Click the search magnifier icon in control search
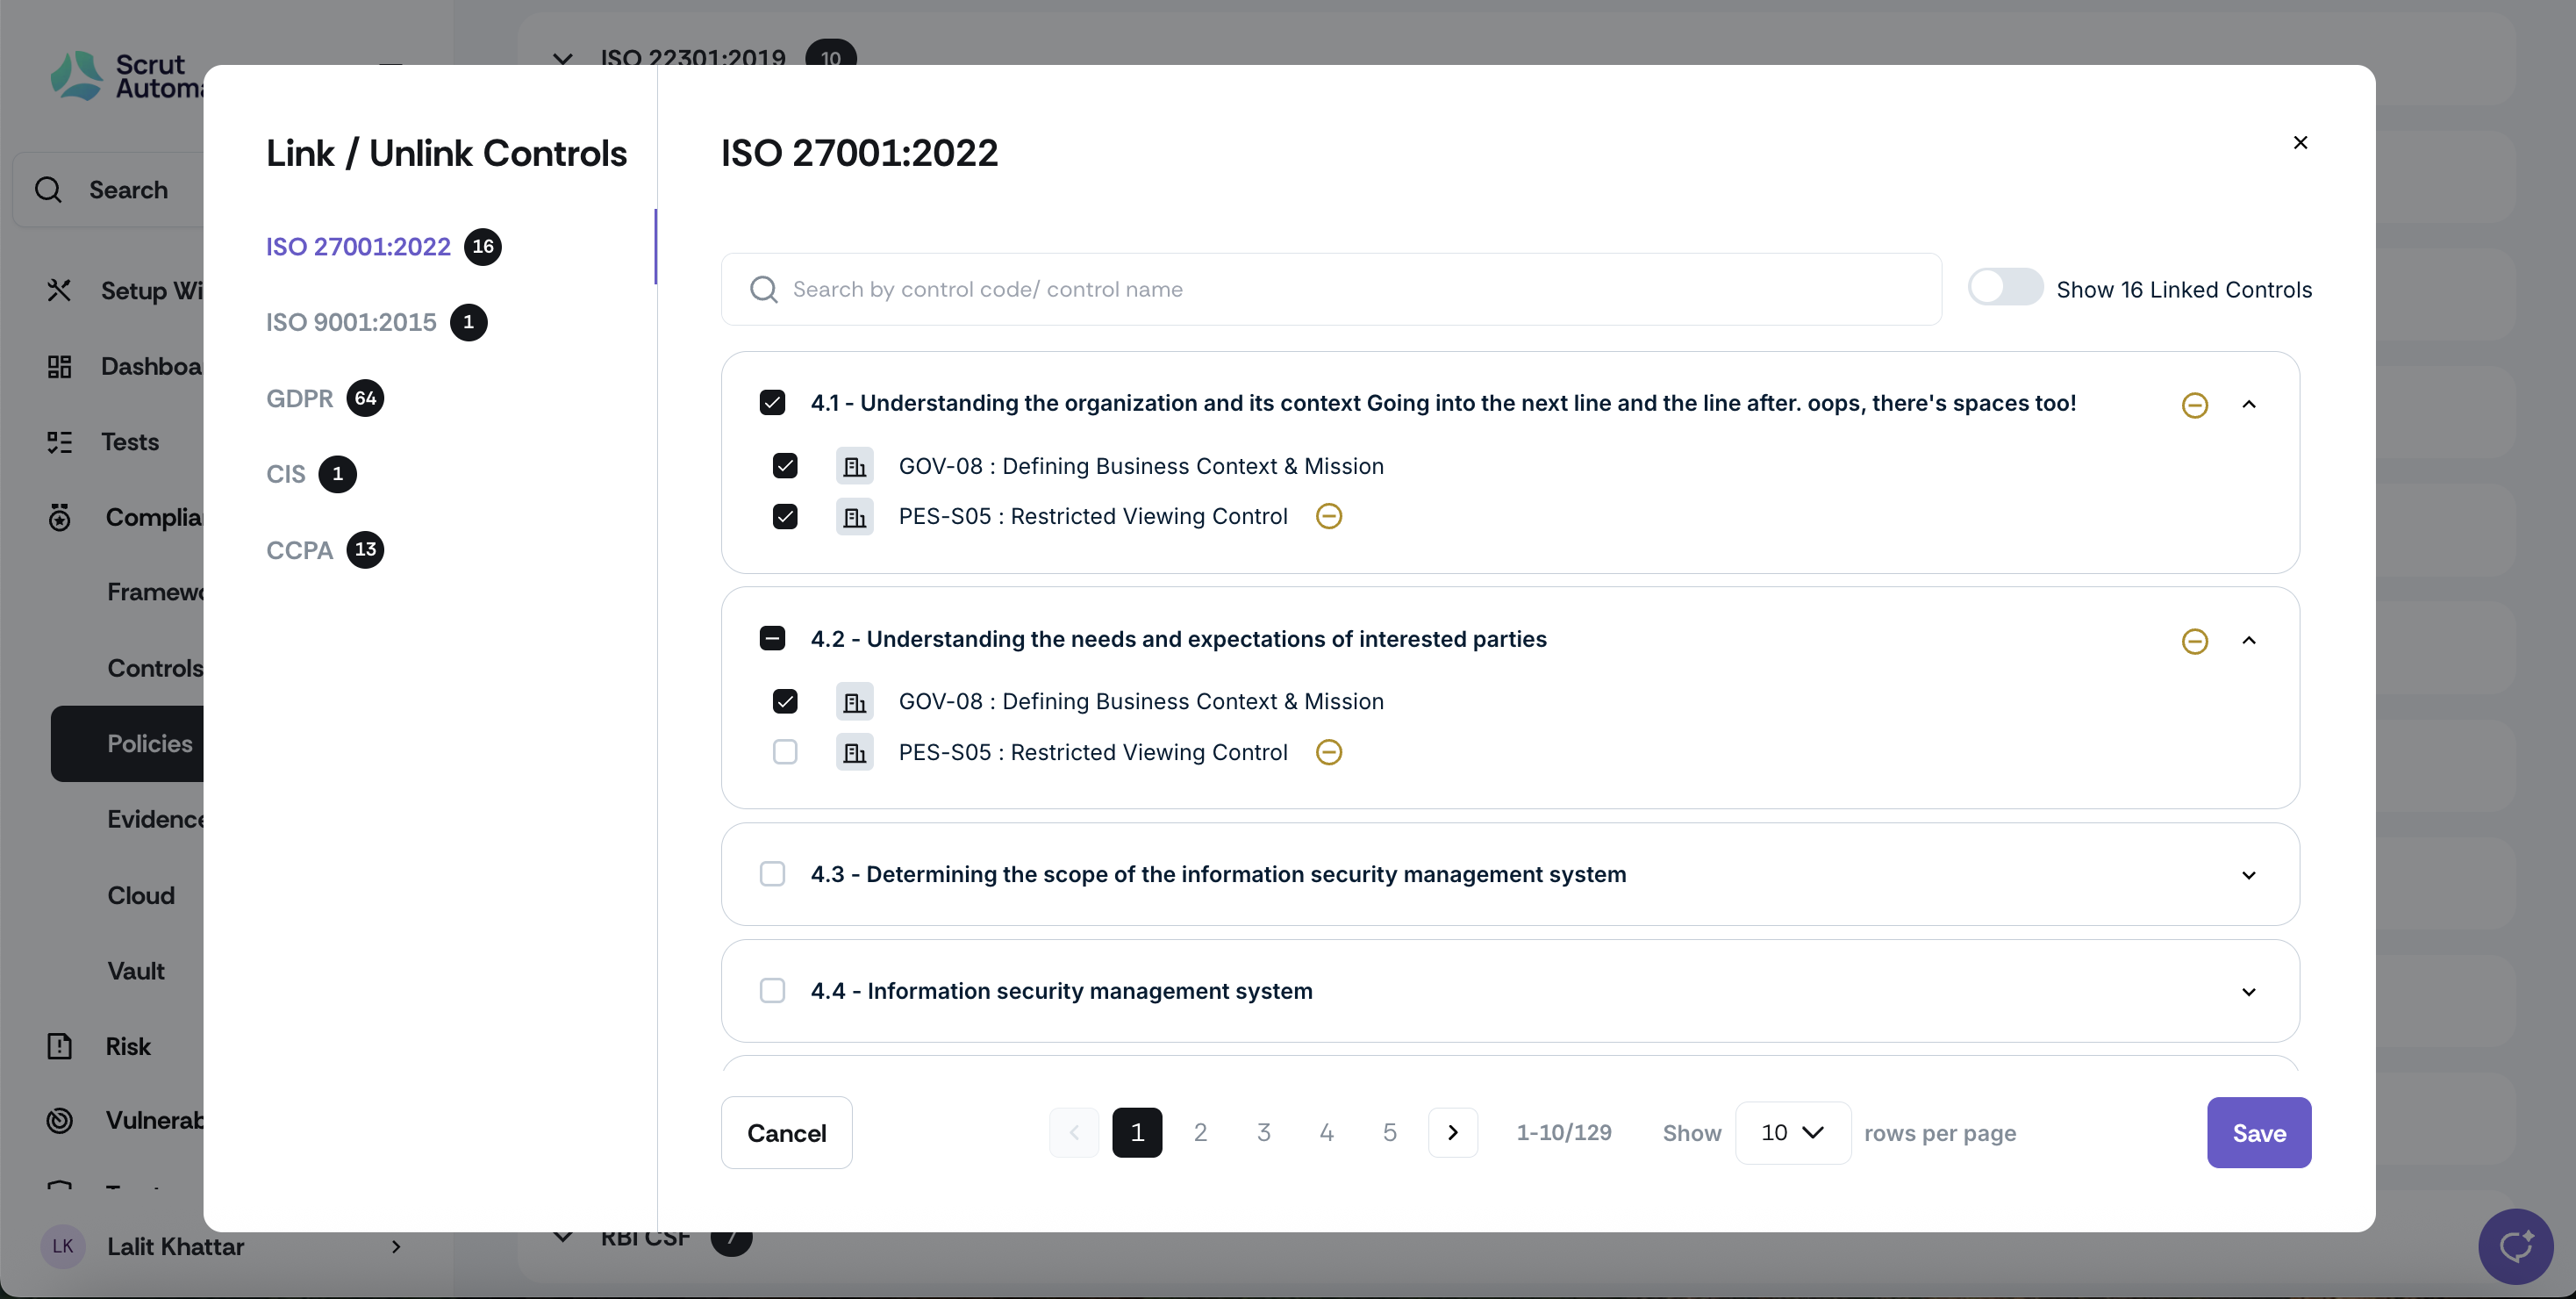This screenshot has width=2576, height=1299. (763, 290)
